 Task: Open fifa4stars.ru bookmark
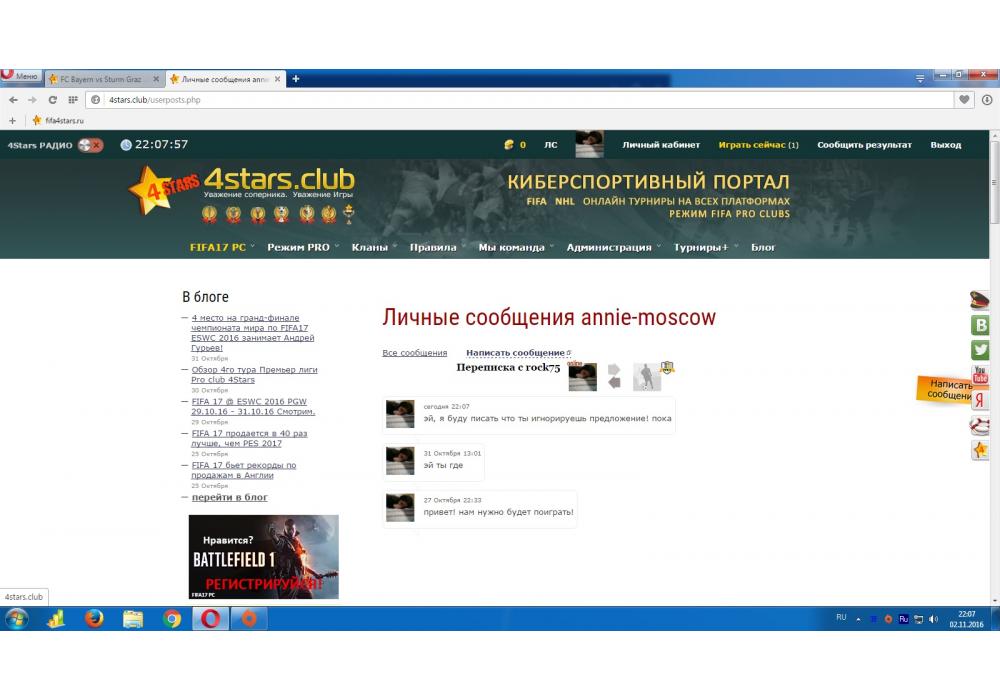pyautogui.click(x=58, y=120)
